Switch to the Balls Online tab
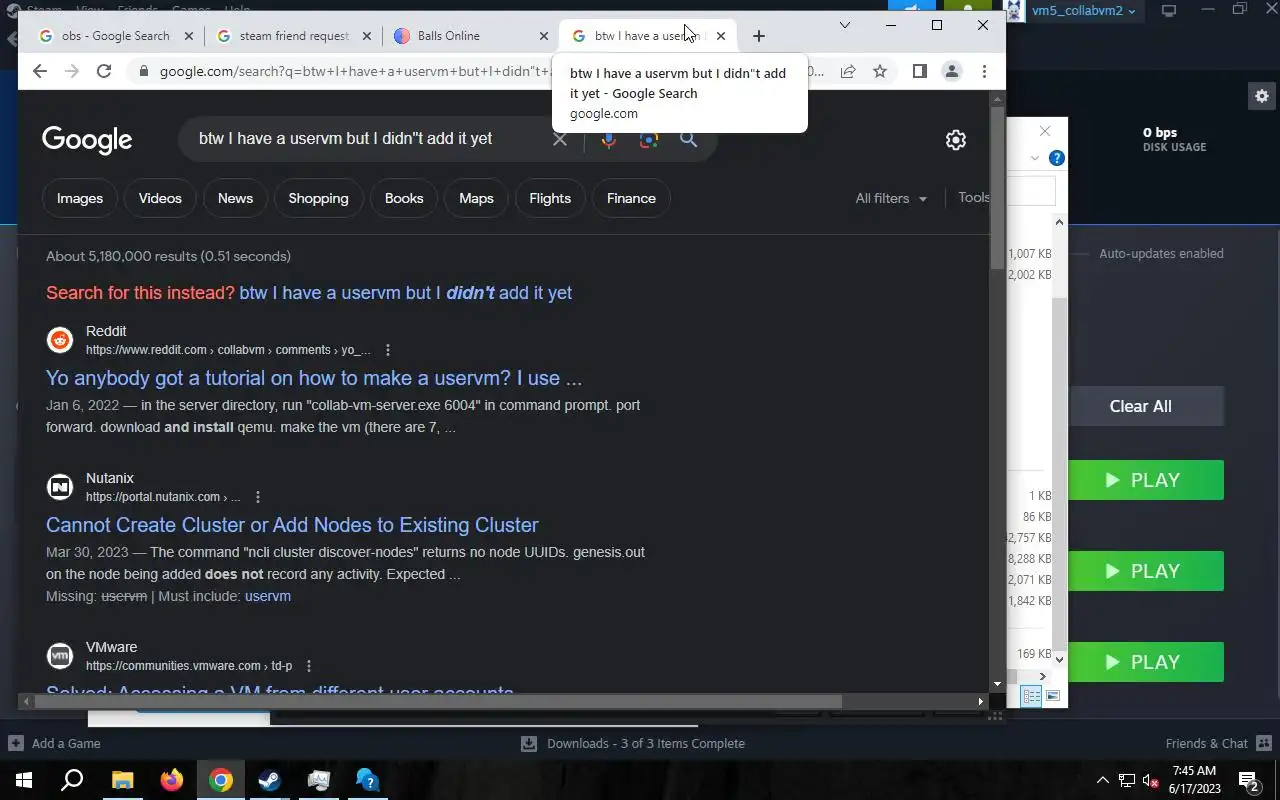This screenshot has width=1280, height=800. point(470,36)
